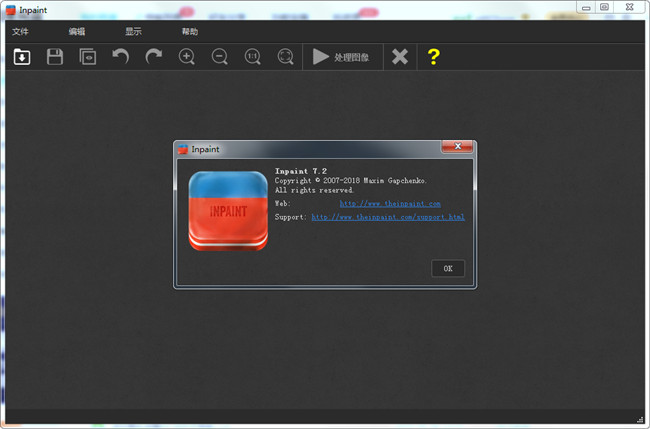650x429 pixels.
Task: Zoom out with the minus magnifier
Action: 219,57
